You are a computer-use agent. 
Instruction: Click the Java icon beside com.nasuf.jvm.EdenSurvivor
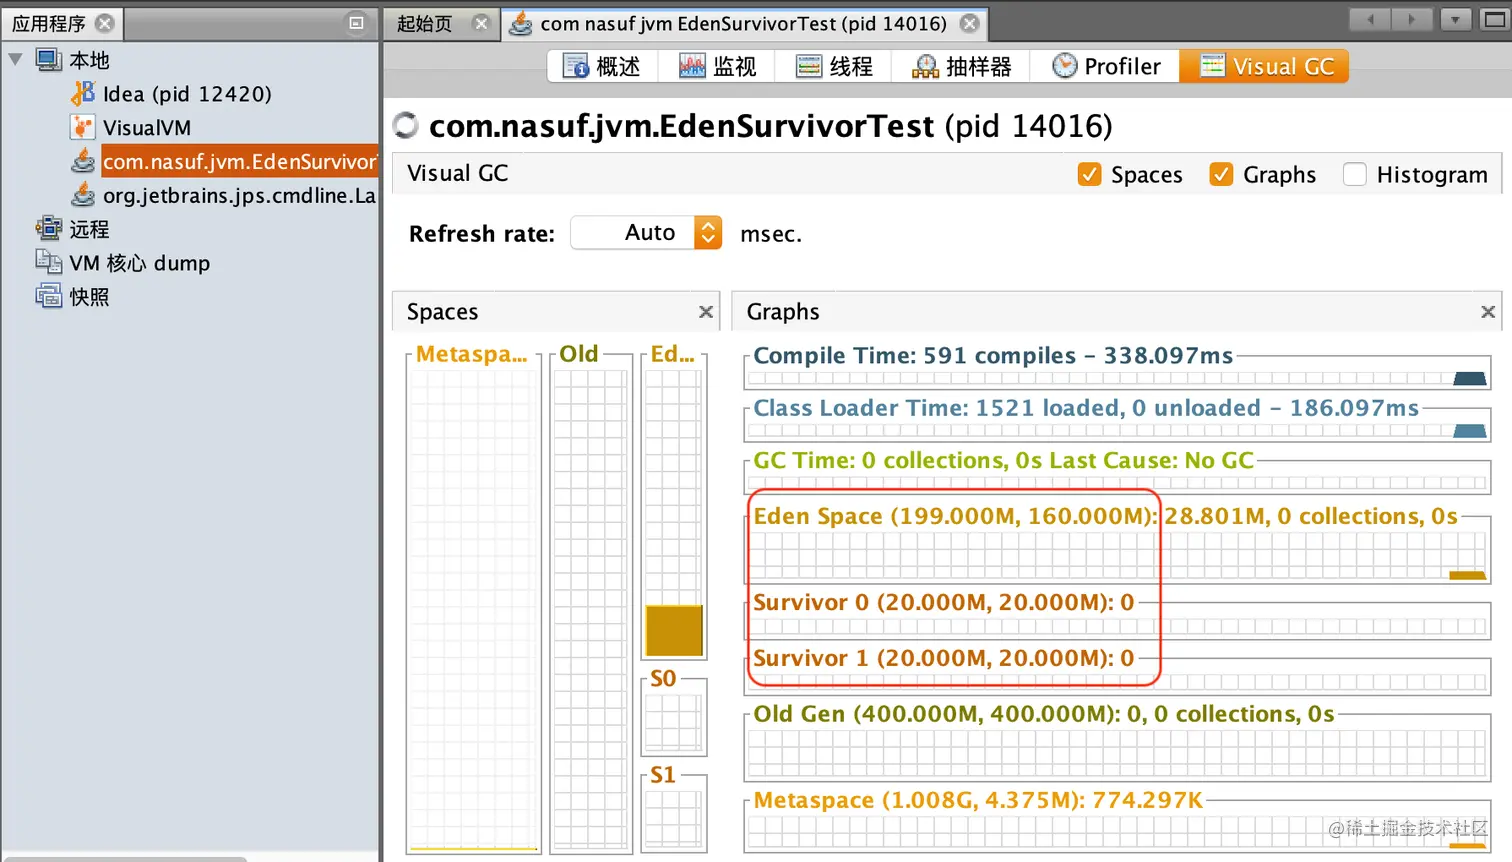(83, 161)
